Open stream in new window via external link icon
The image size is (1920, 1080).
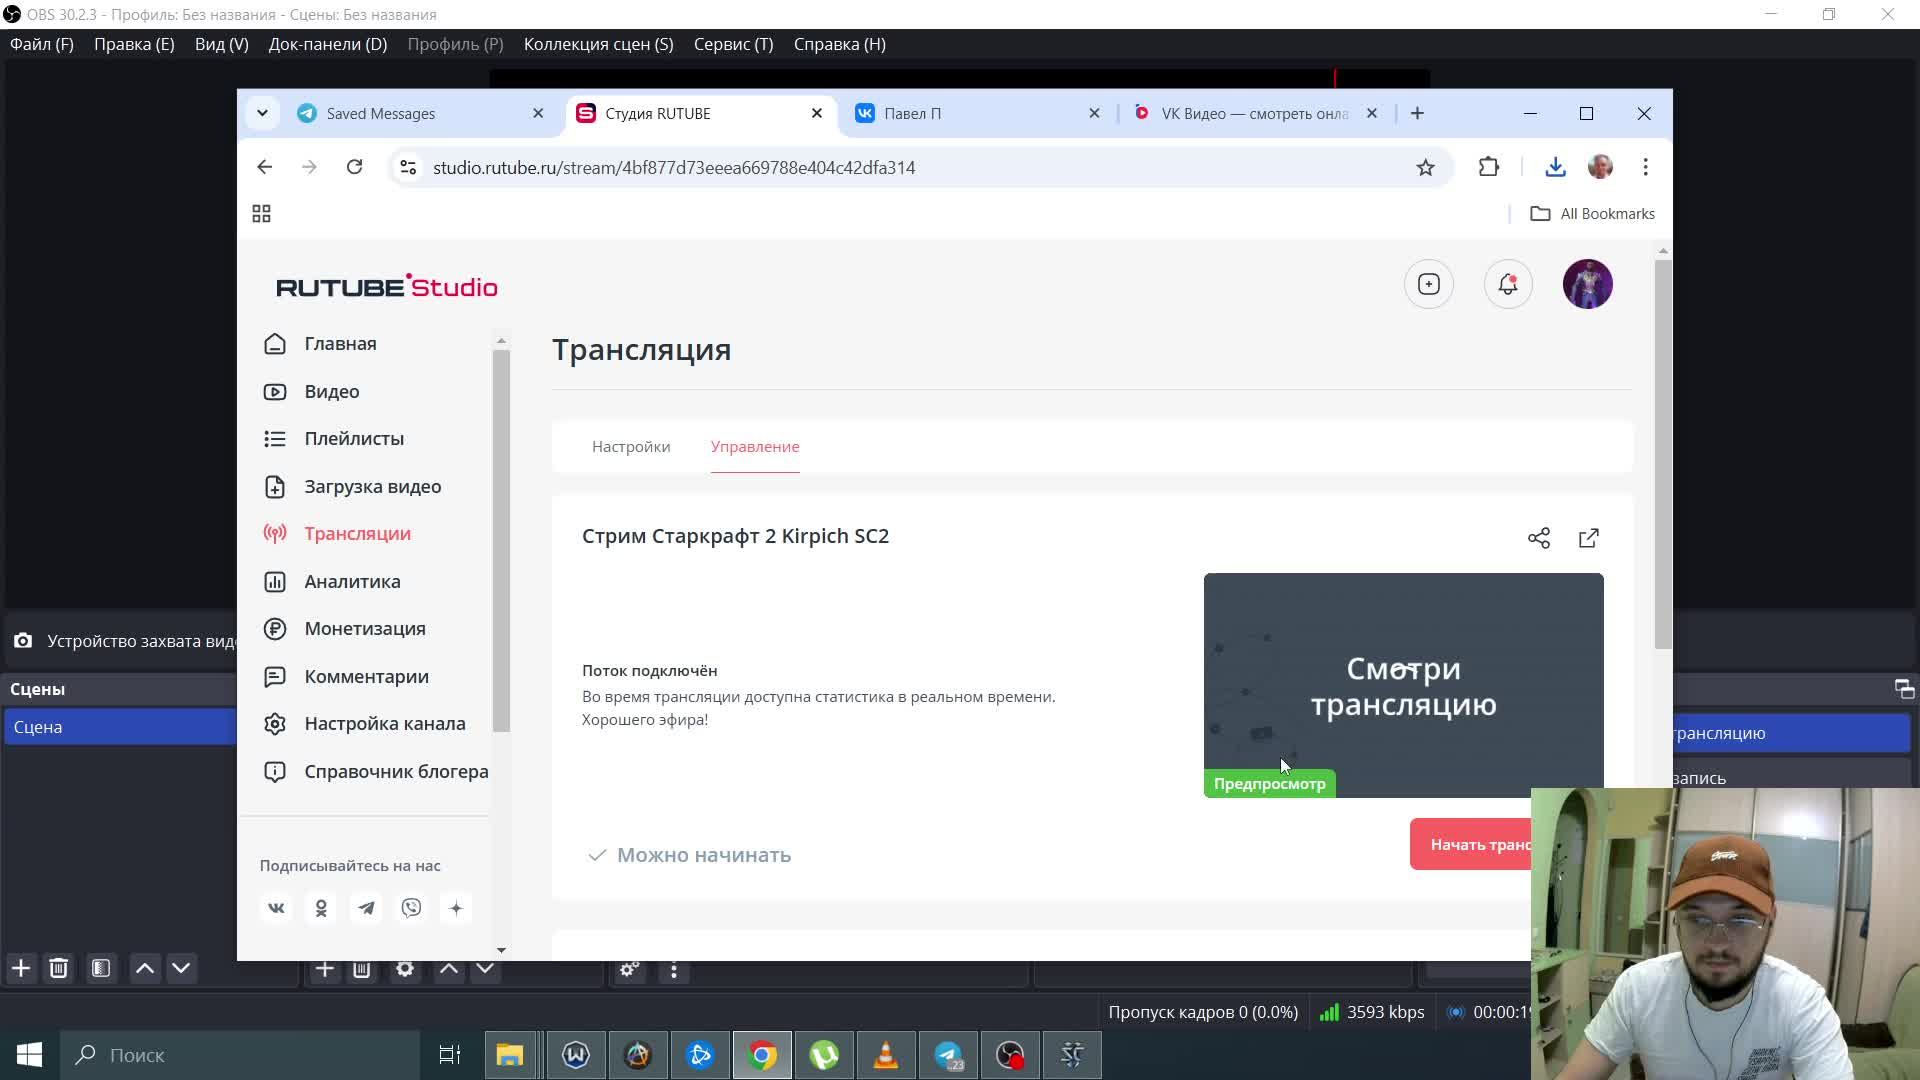pyautogui.click(x=1588, y=538)
